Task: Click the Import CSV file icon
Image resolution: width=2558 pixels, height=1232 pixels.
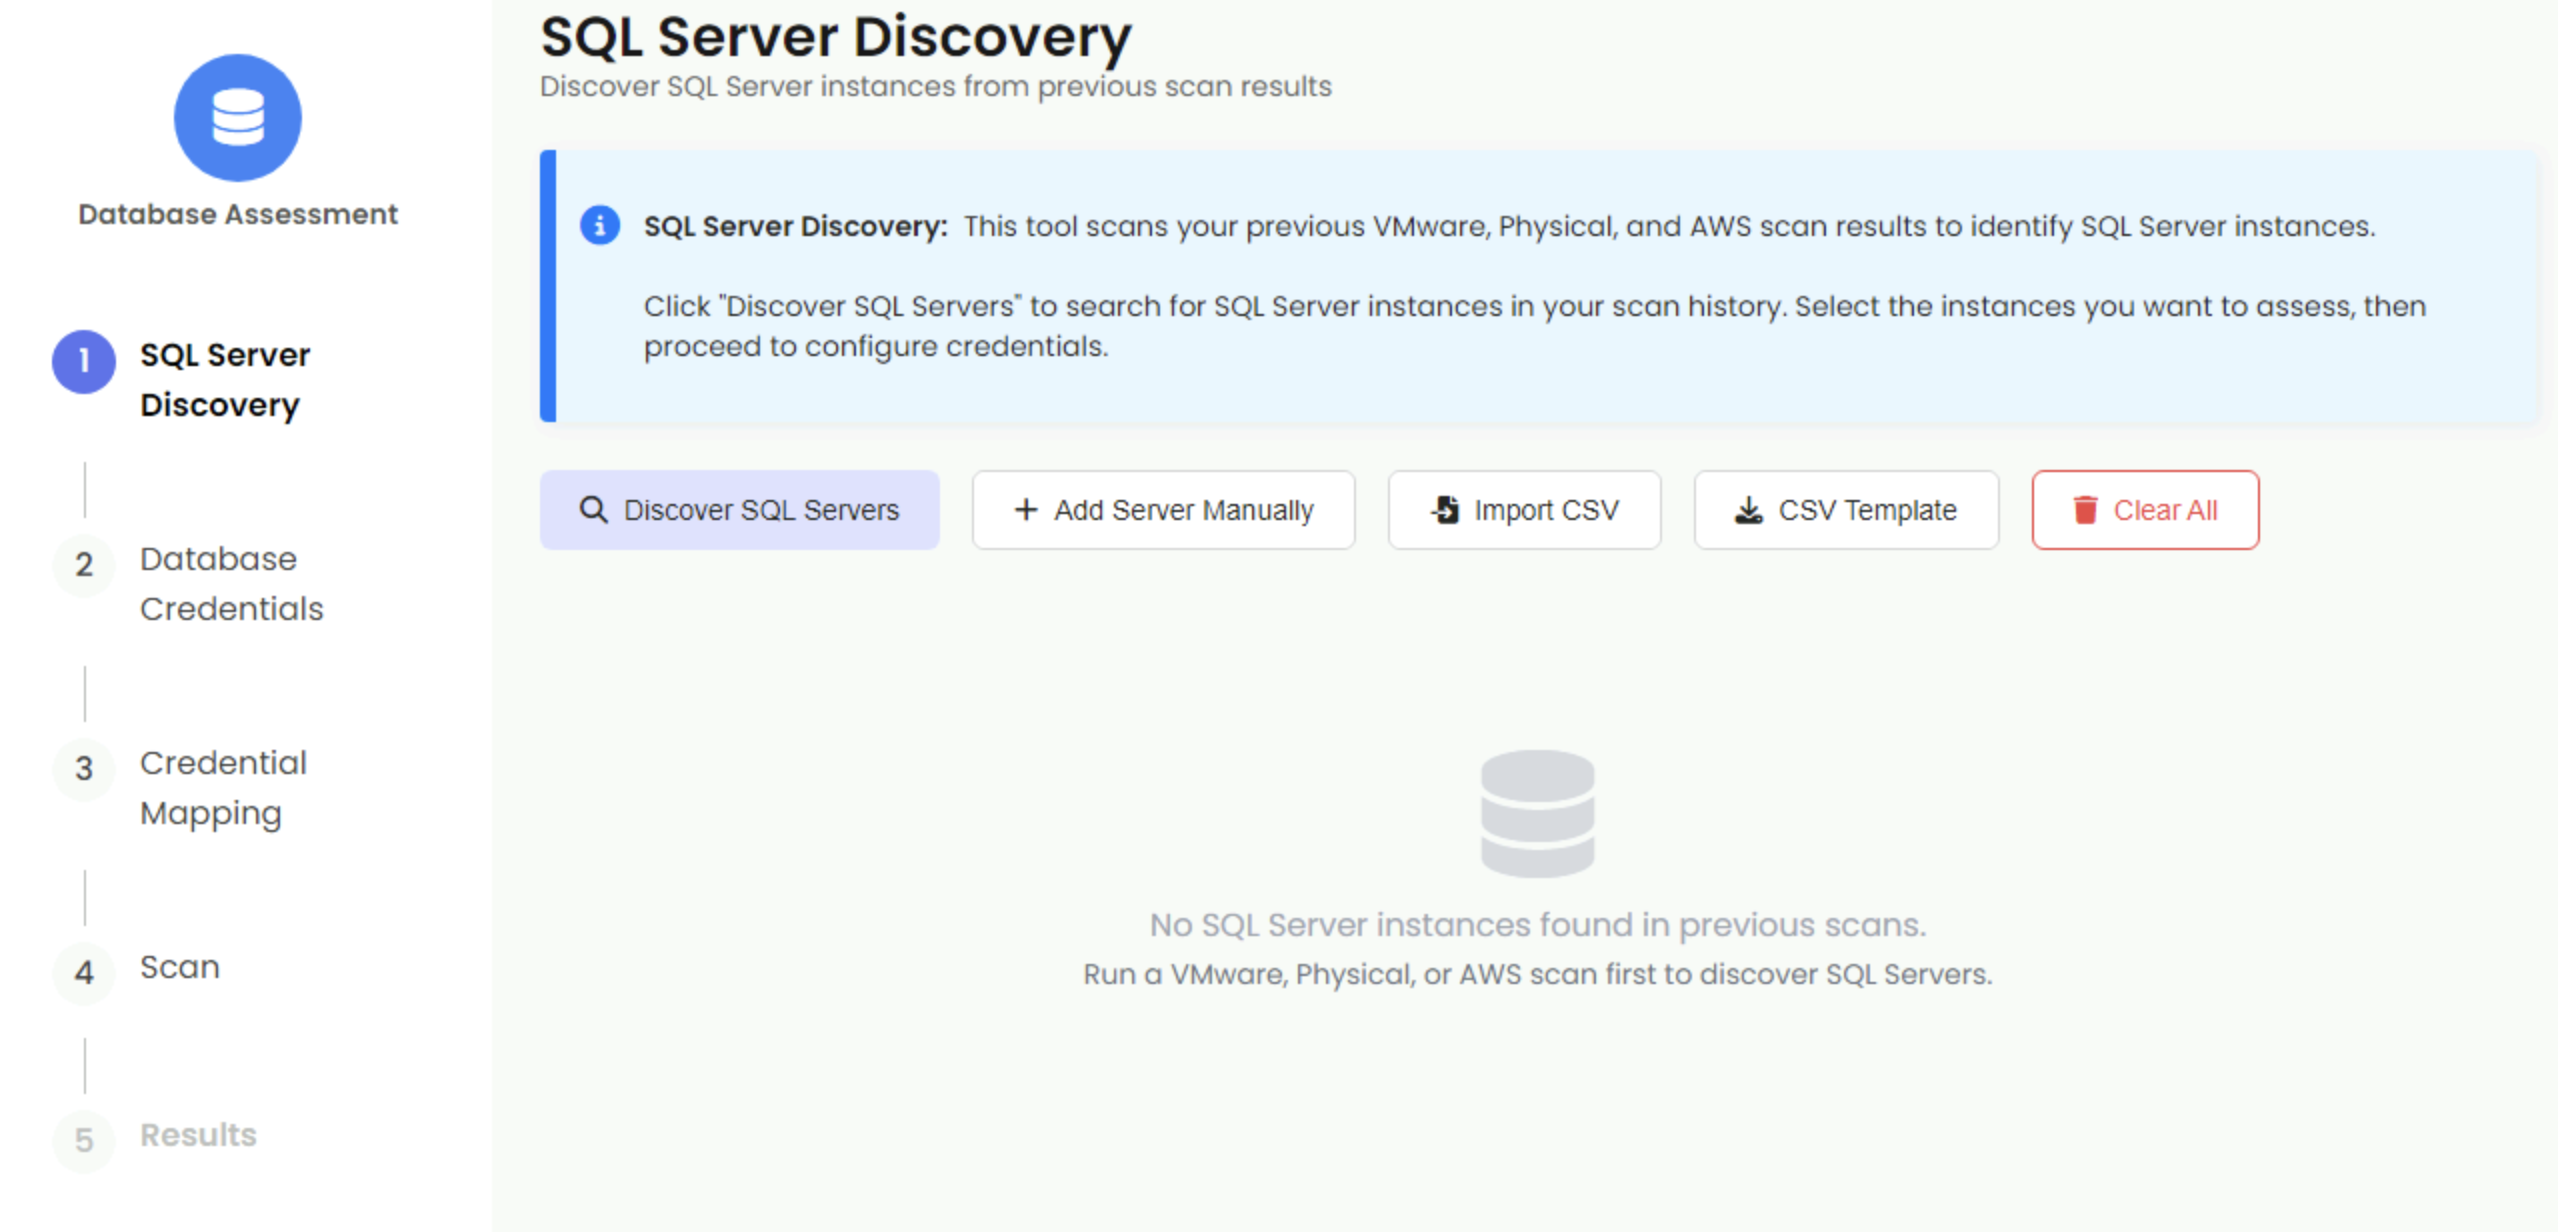Action: coord(1444,509)
